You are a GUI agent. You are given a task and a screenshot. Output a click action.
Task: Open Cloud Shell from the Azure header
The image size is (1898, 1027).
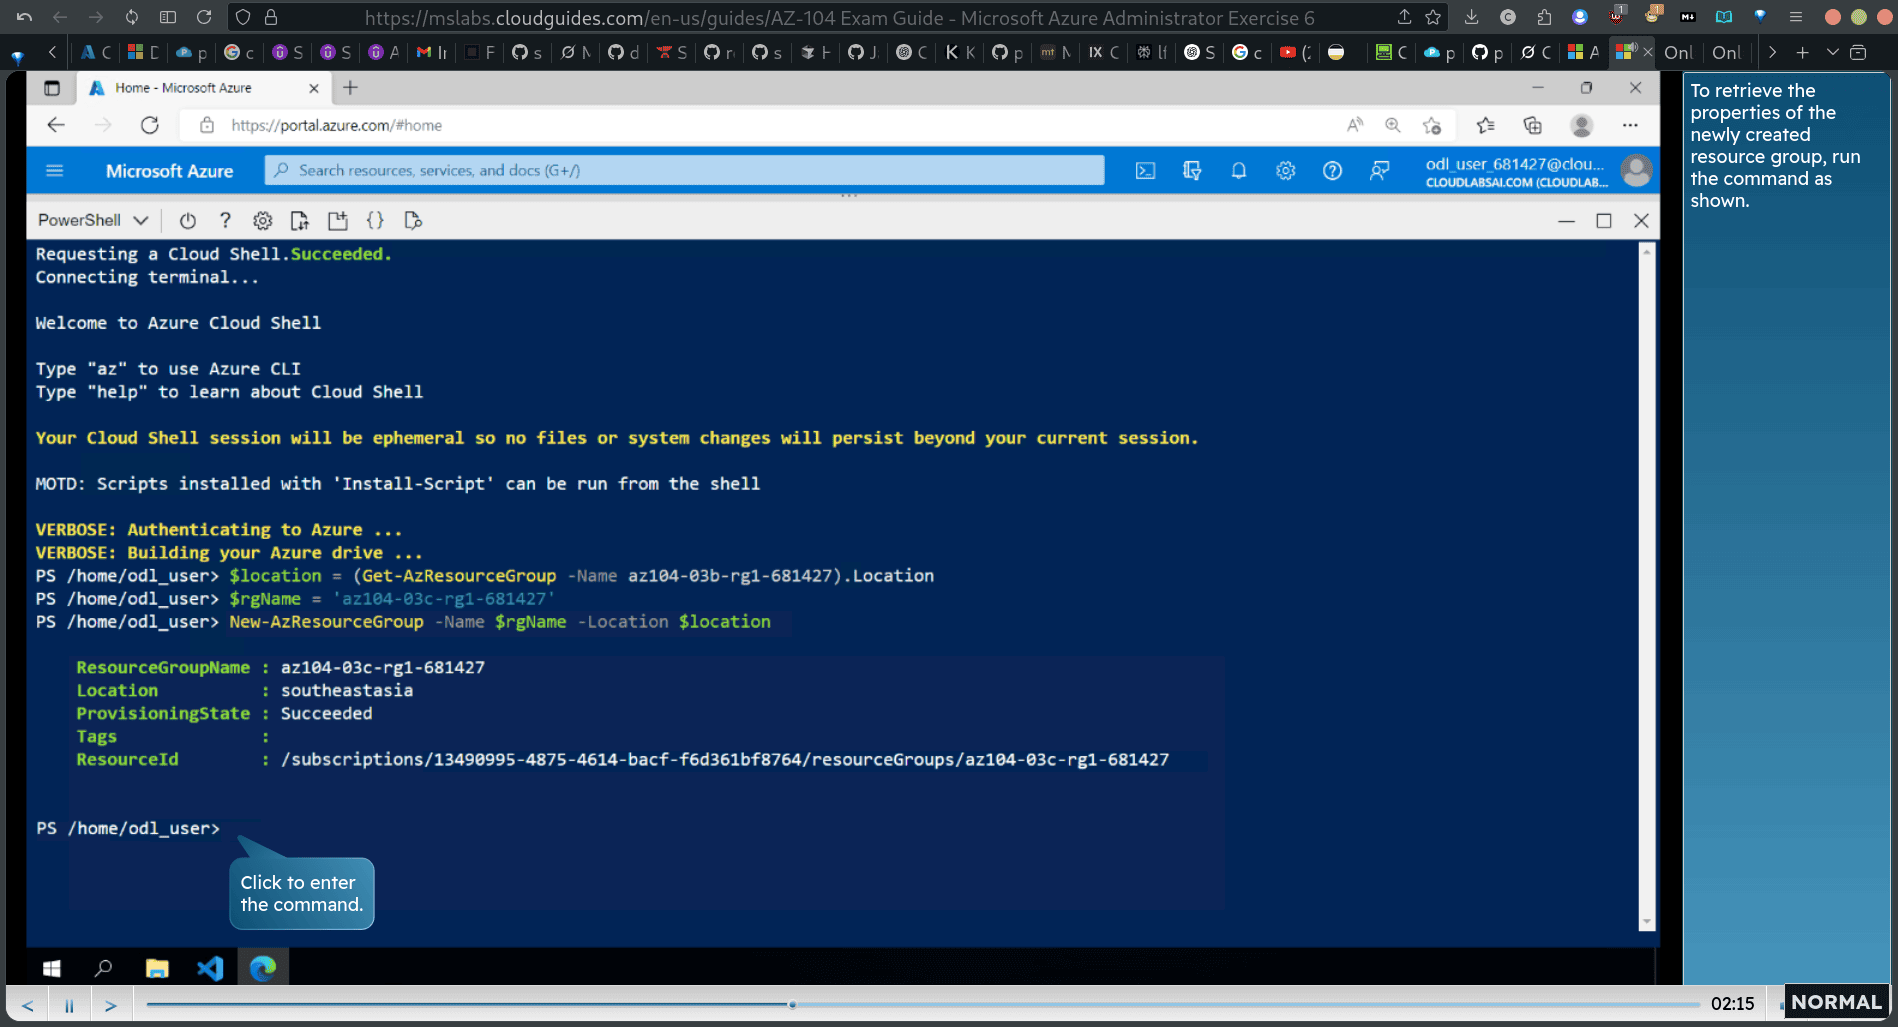click(1145, 171)
